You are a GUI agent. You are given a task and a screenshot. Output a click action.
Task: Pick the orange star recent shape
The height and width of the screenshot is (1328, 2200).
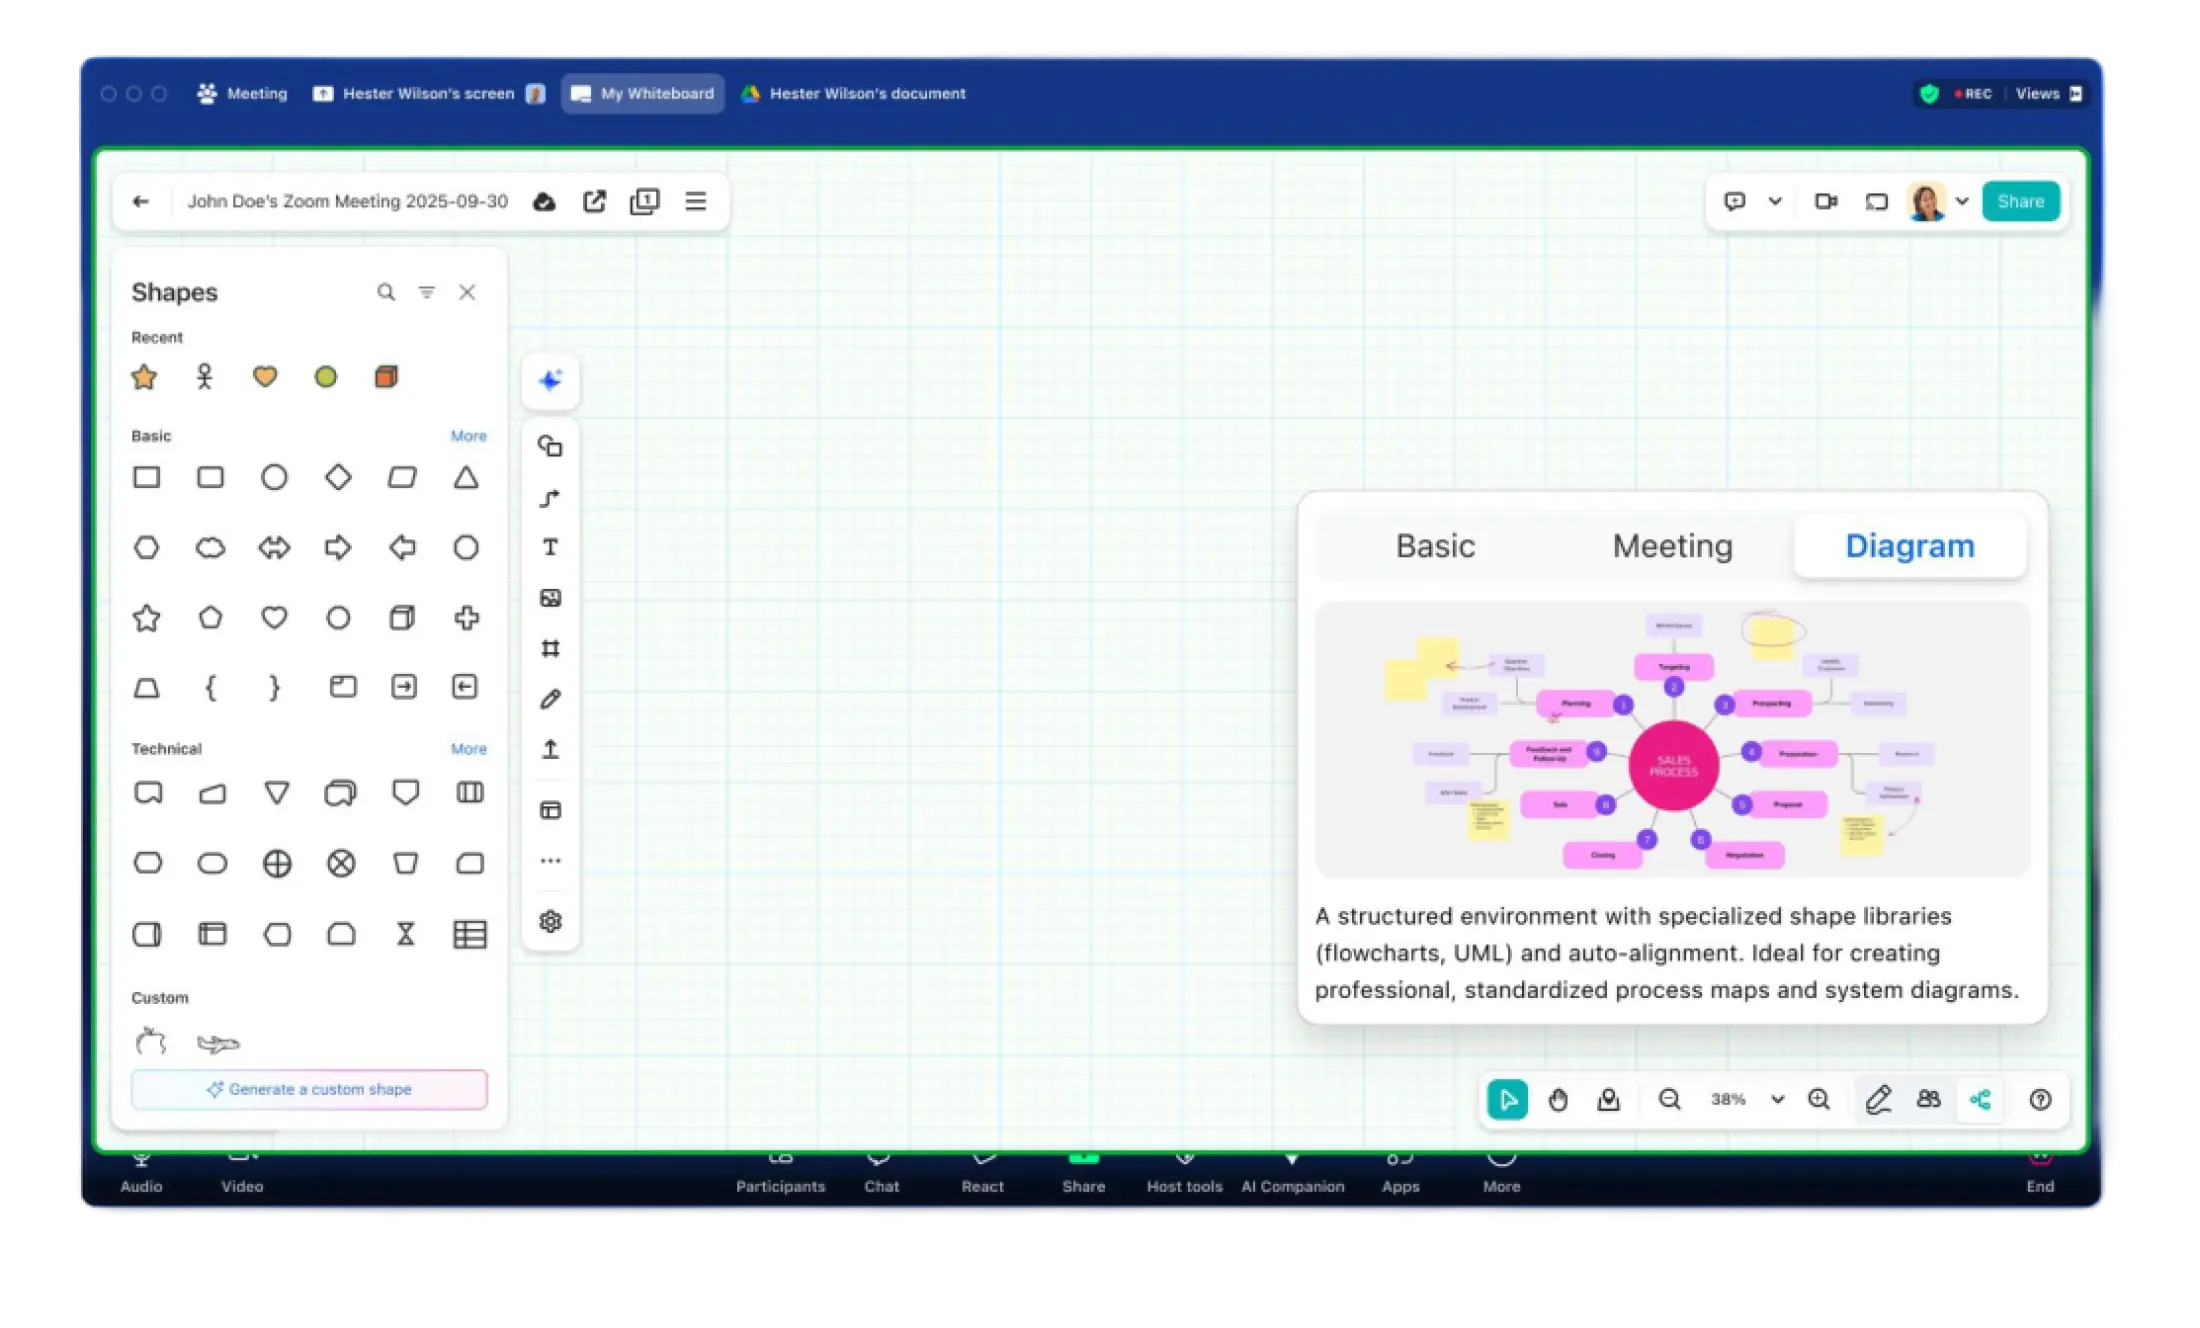[x=144, y=377]
